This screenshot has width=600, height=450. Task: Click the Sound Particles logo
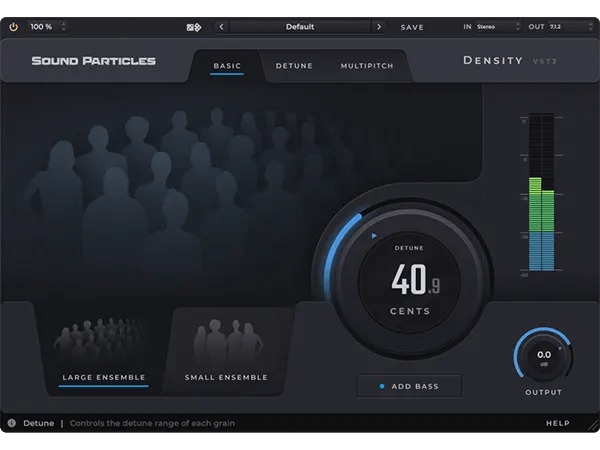coord(94,61)
